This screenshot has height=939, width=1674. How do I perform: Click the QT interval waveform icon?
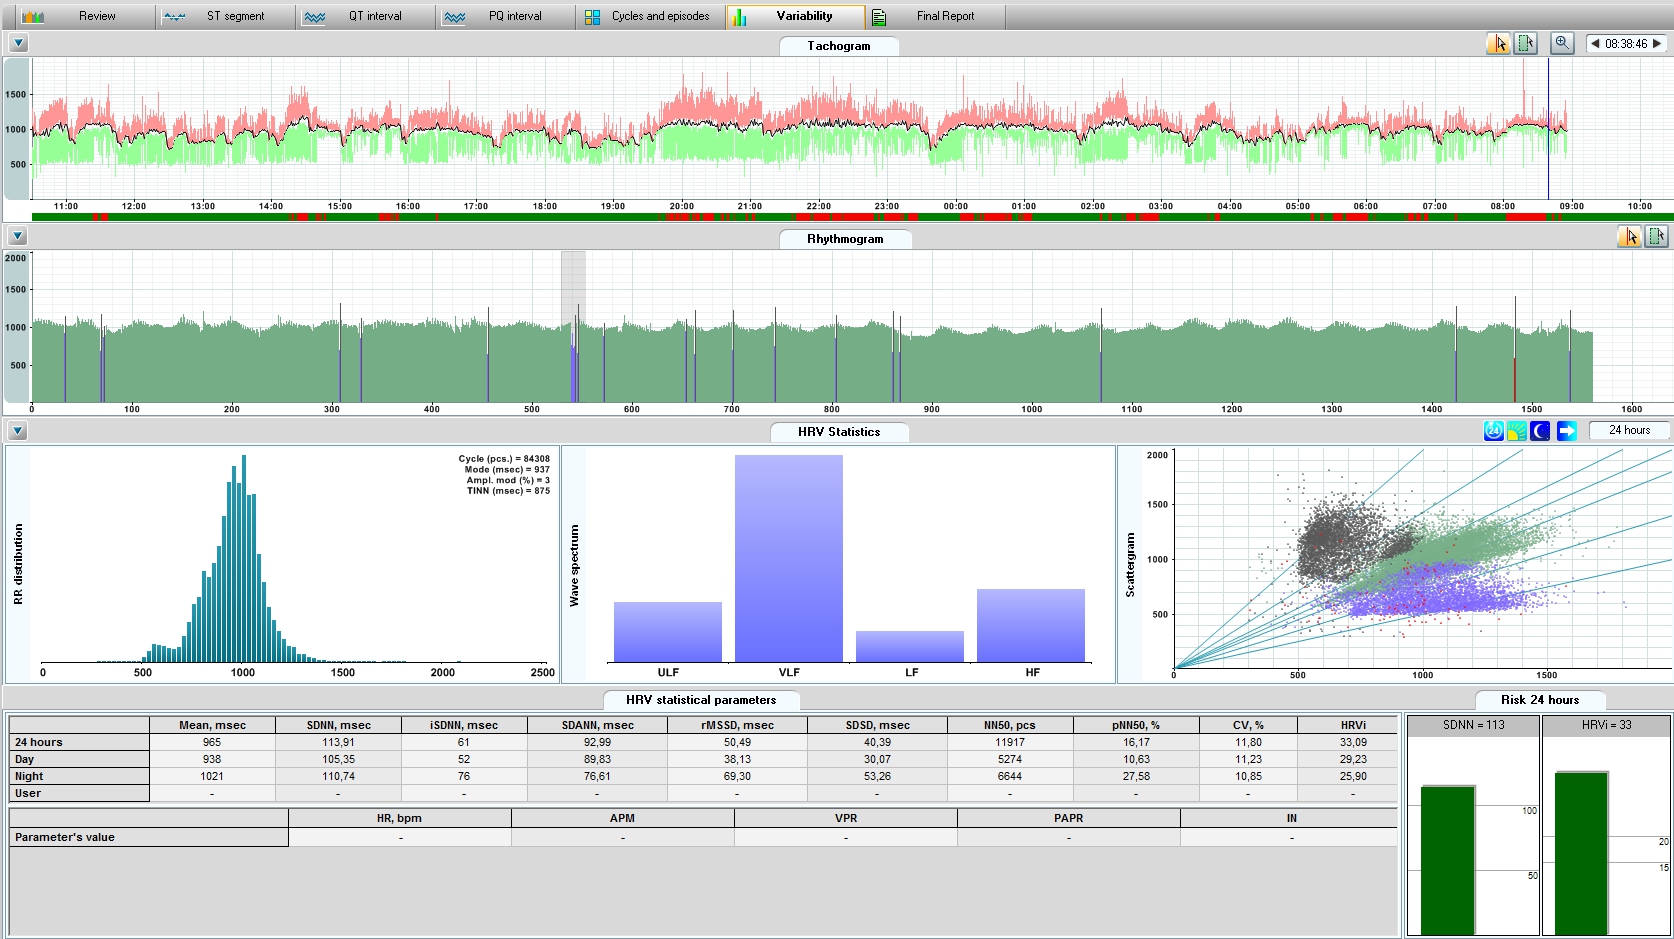(314, 17)
